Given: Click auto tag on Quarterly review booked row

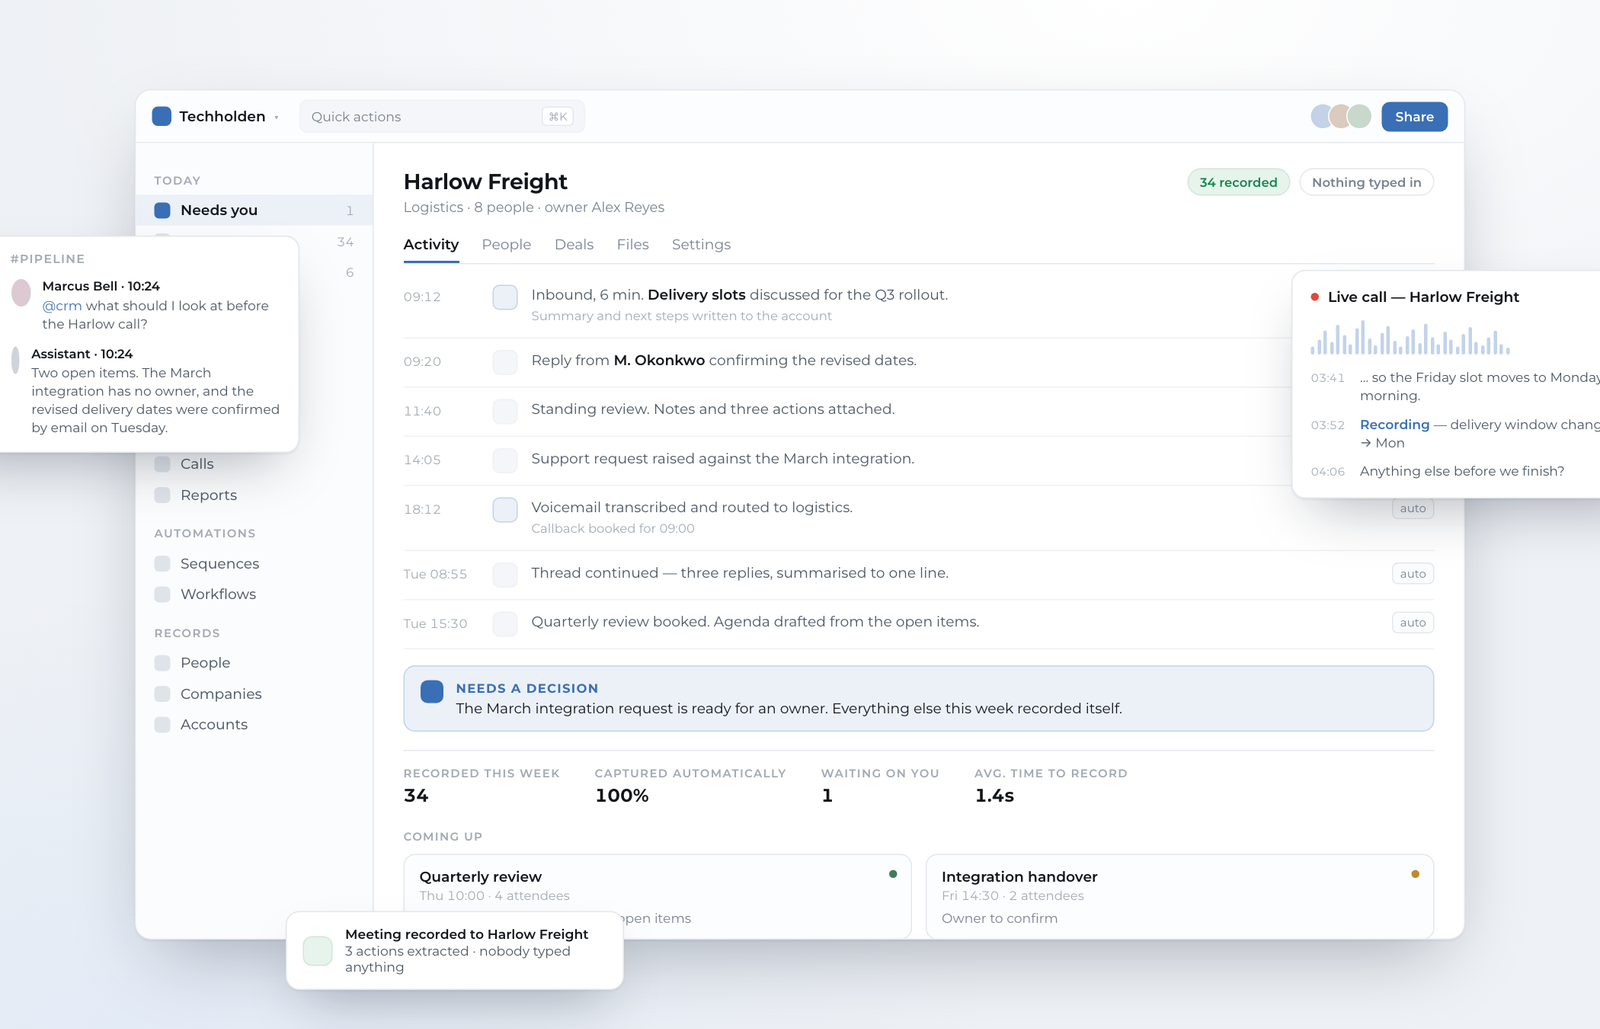Looking at the screenshot, I should pos(1413,623).
